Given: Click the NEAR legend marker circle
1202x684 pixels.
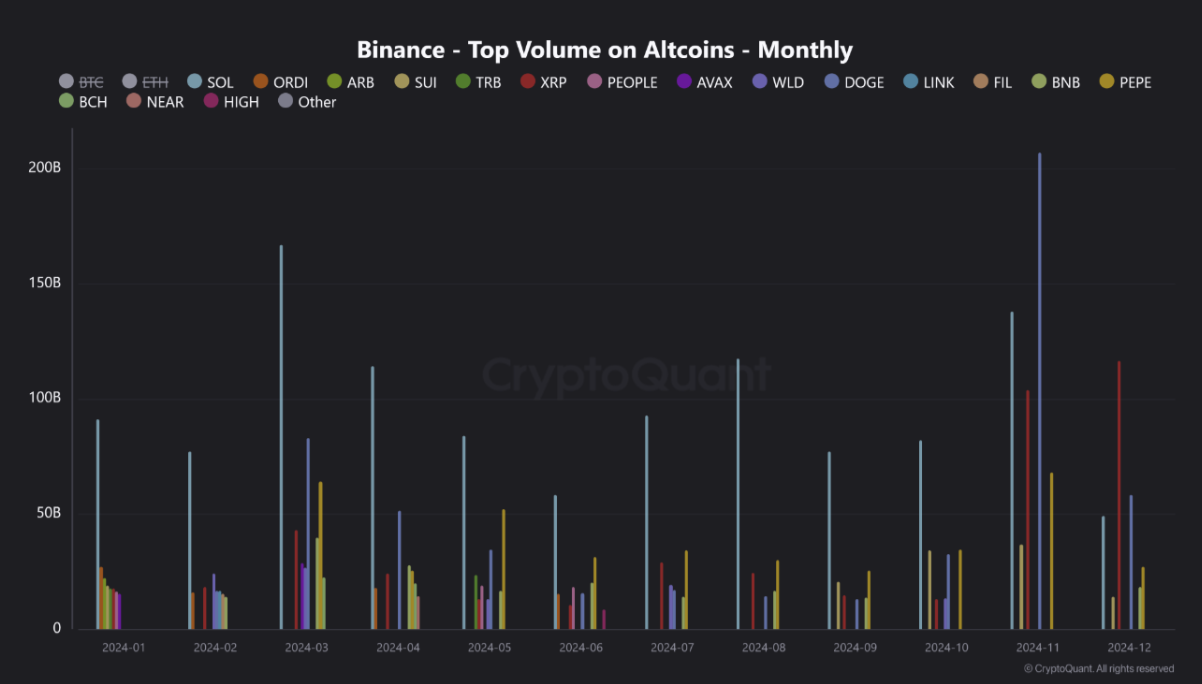Looking at the screenshot, I should point(133,101).
